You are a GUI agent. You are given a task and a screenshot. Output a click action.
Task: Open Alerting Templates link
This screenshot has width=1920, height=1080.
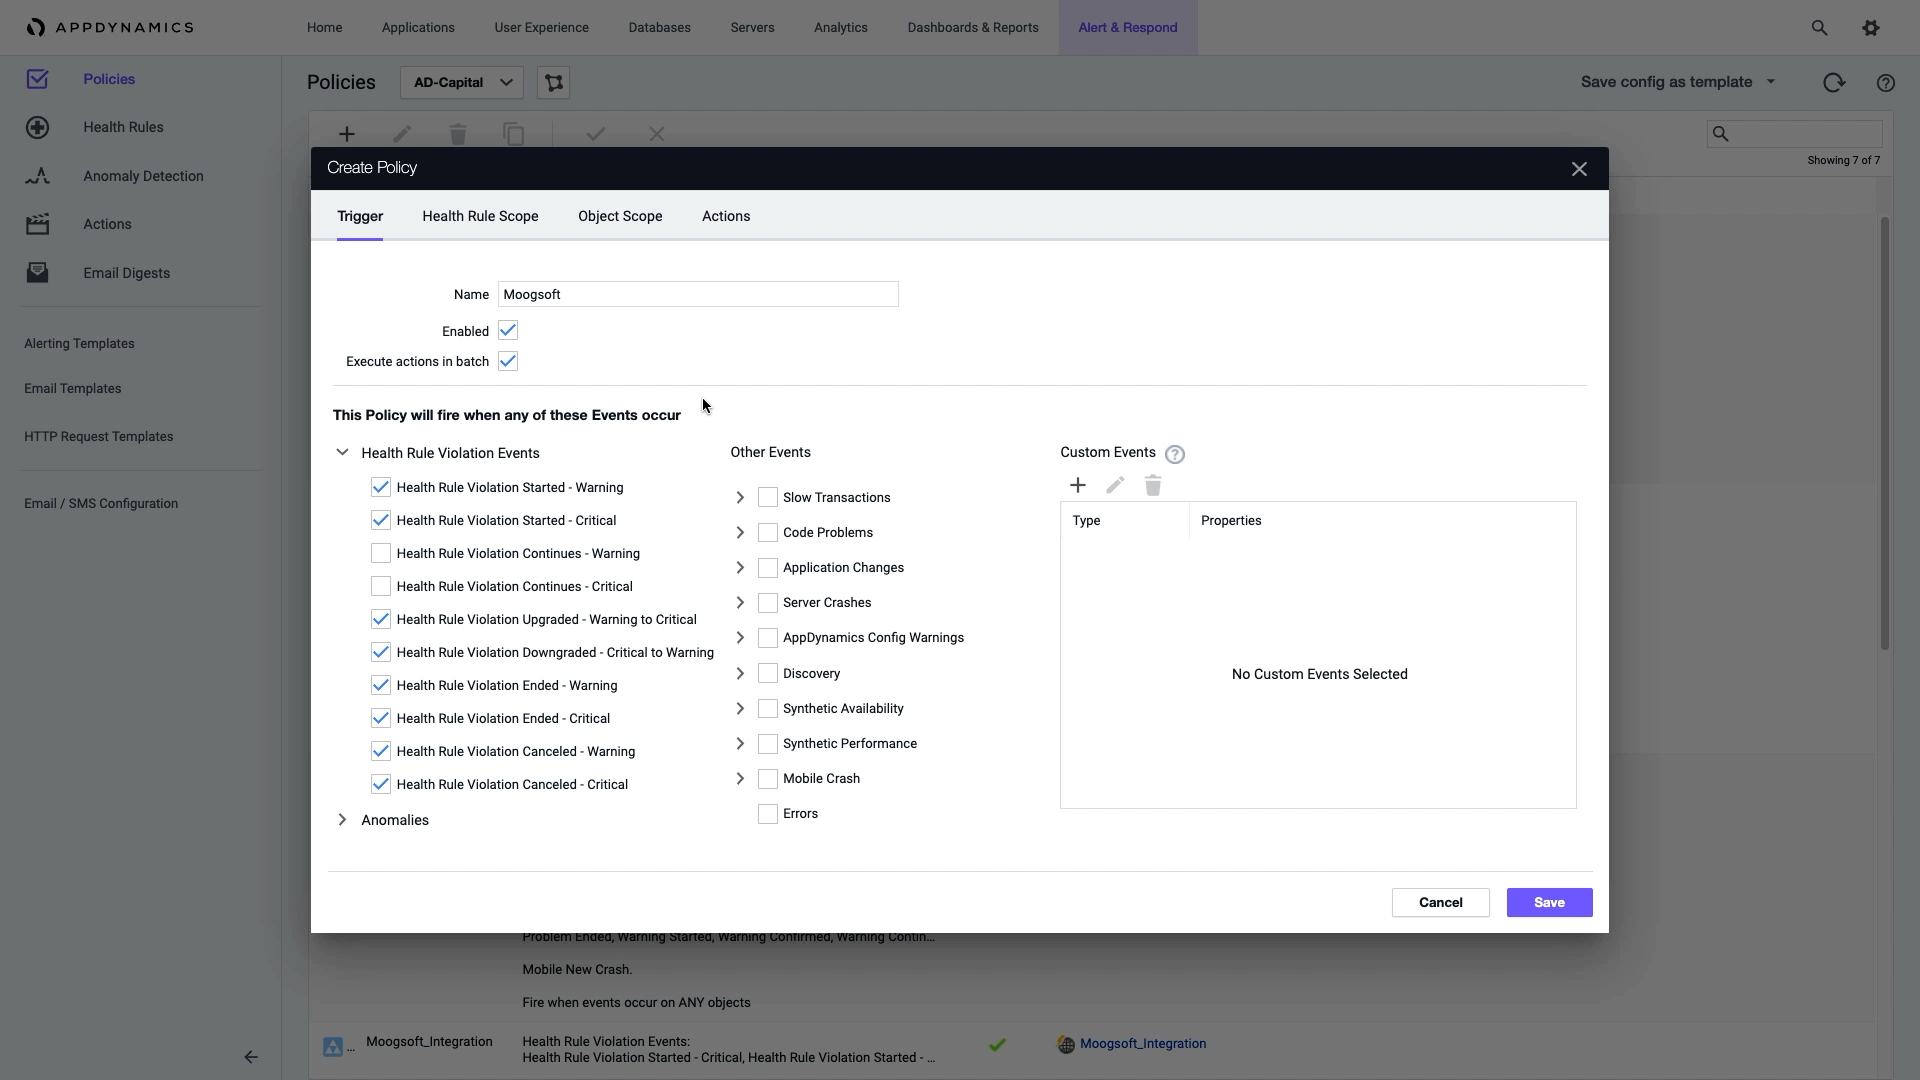tap(79, 344)
